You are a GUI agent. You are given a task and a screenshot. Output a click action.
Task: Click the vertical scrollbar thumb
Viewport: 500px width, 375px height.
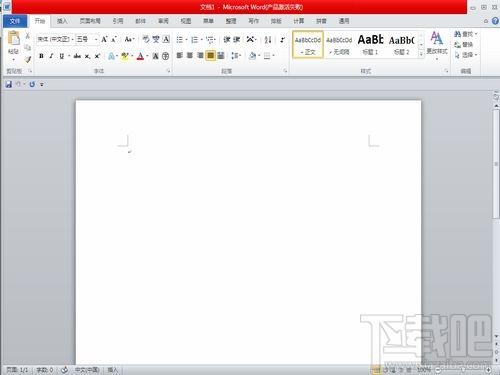point(496,163)
